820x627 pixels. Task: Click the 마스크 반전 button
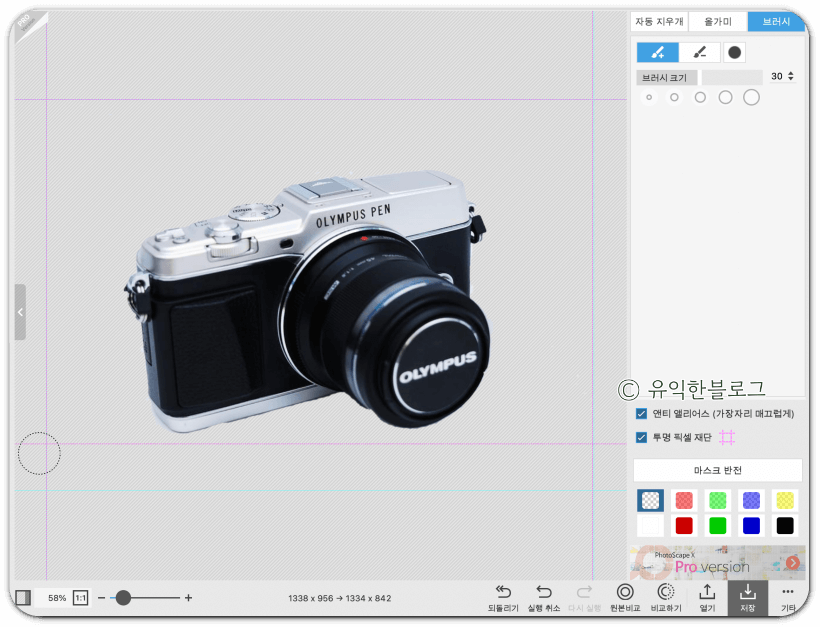point(718,470)
